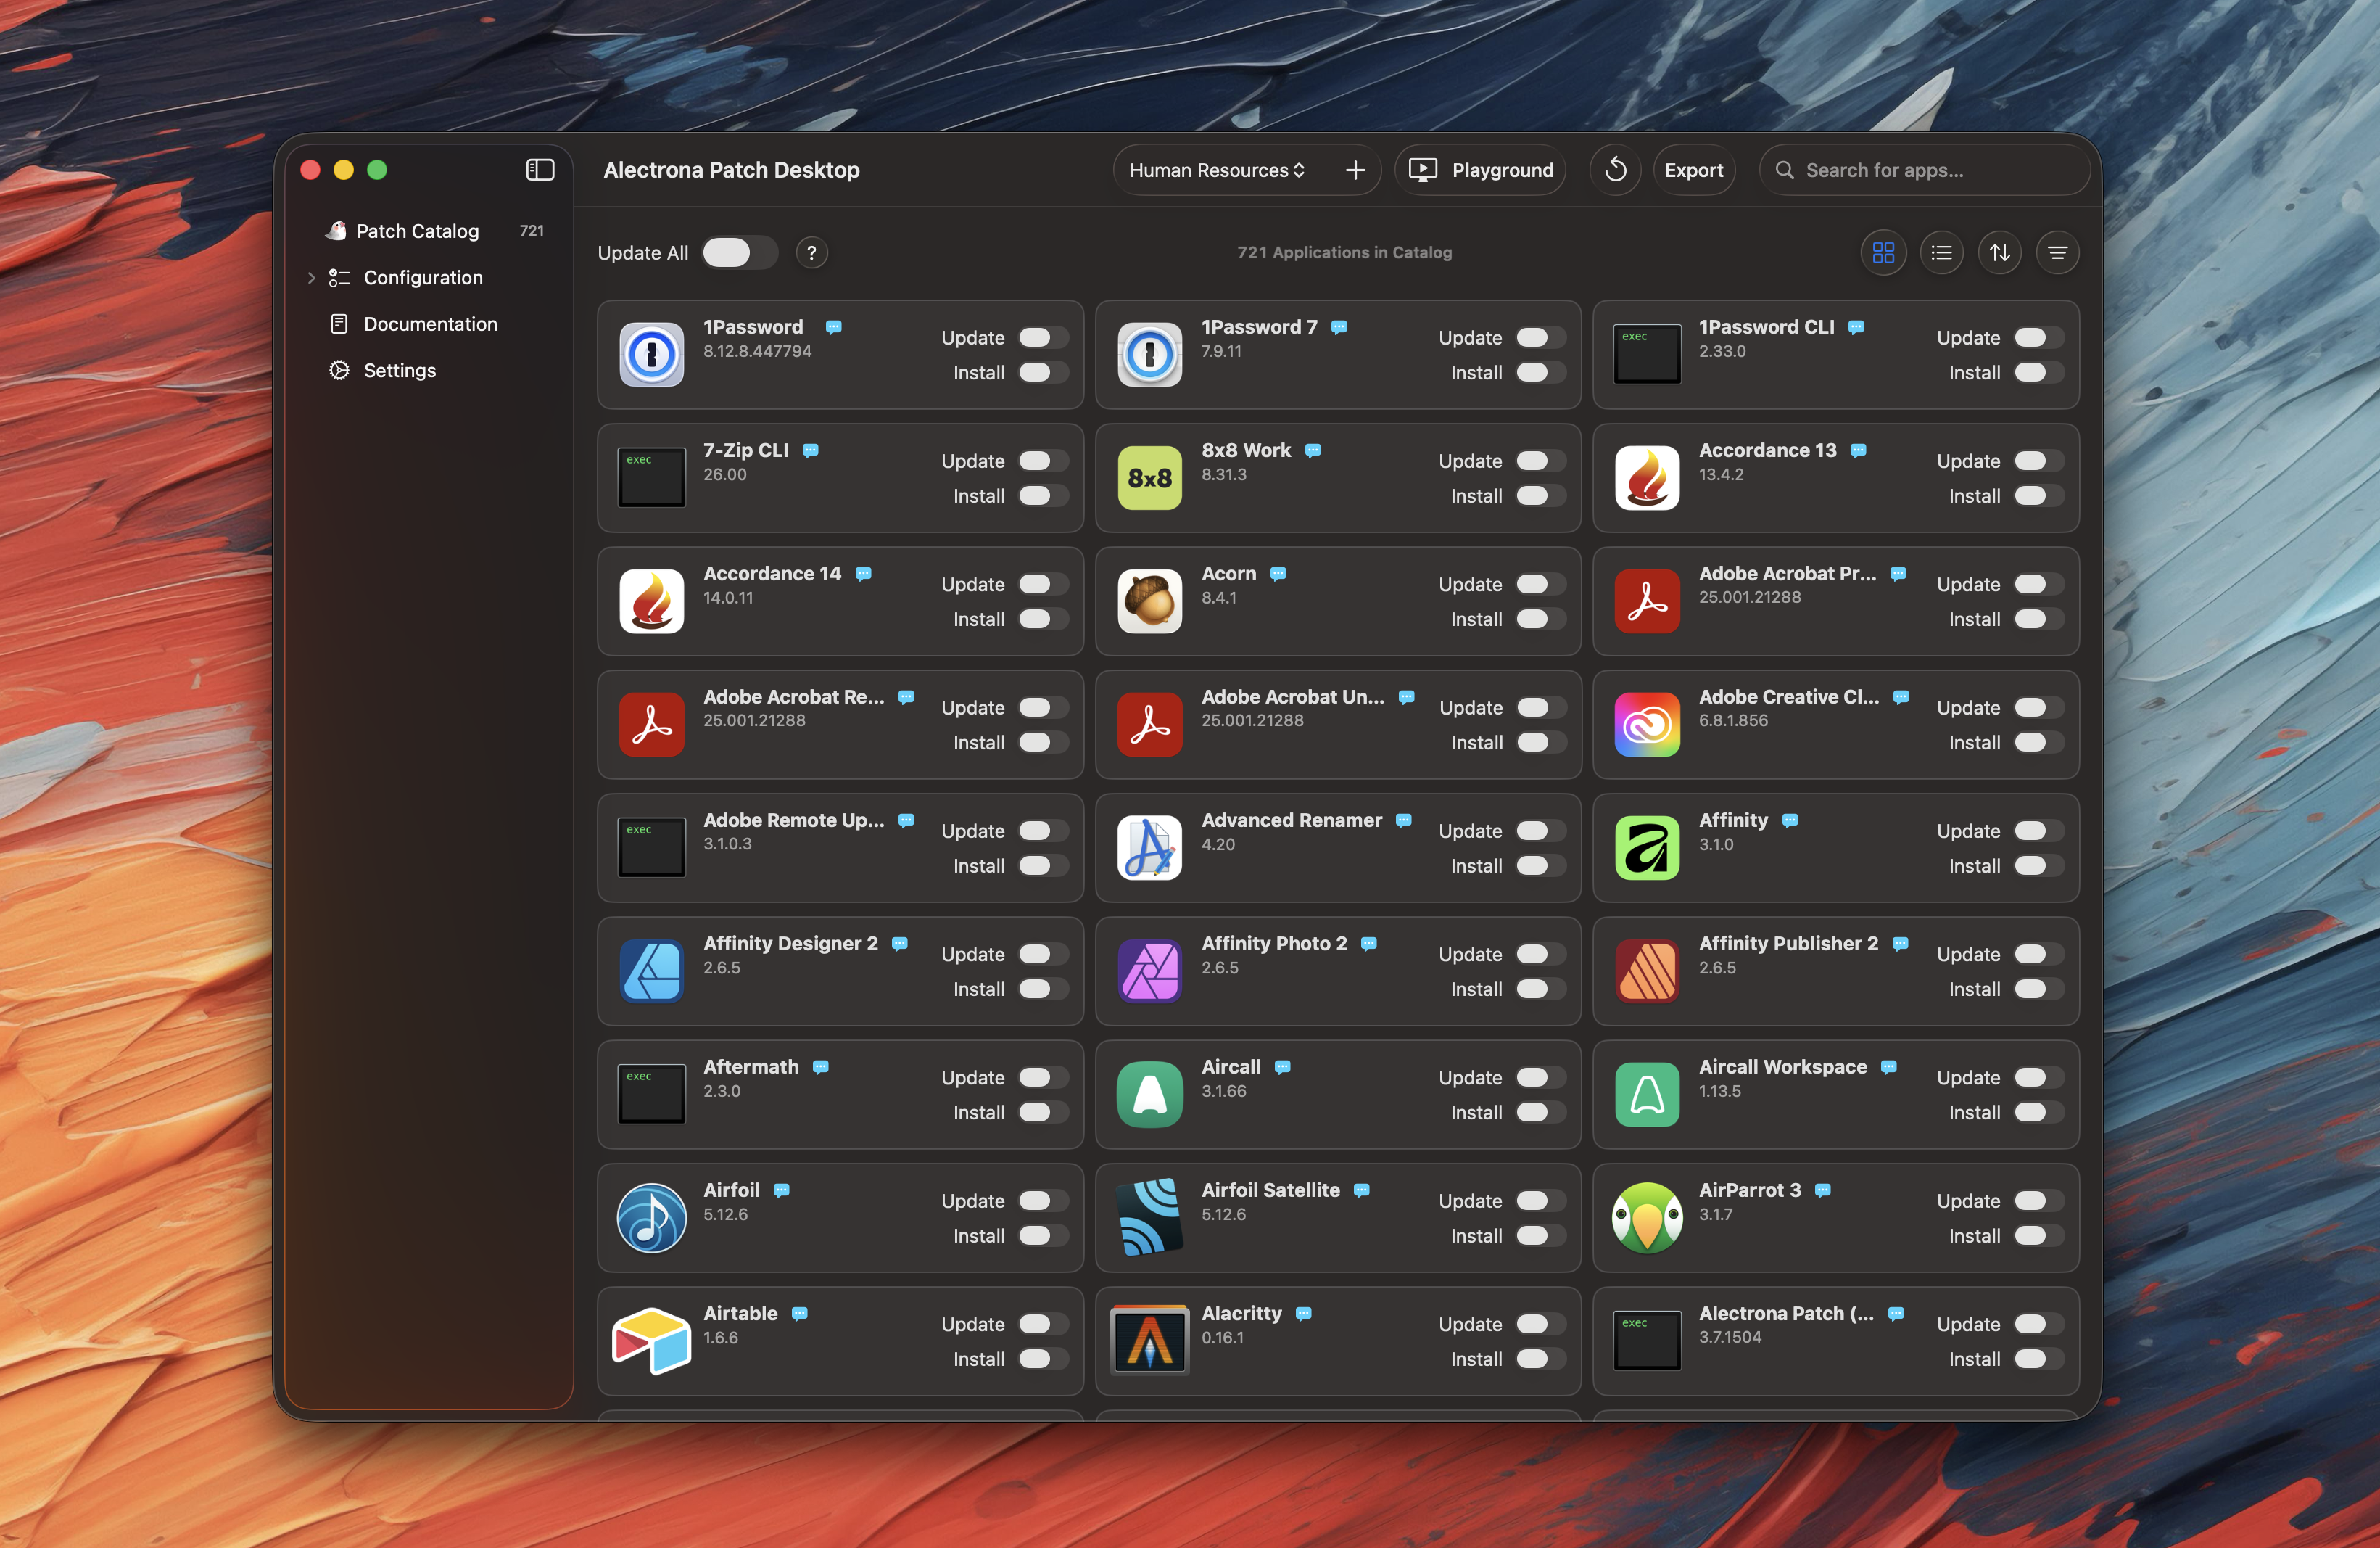Click the 1Password app icon
Screen dimensions: 2380x1548
tap(651, 354)
